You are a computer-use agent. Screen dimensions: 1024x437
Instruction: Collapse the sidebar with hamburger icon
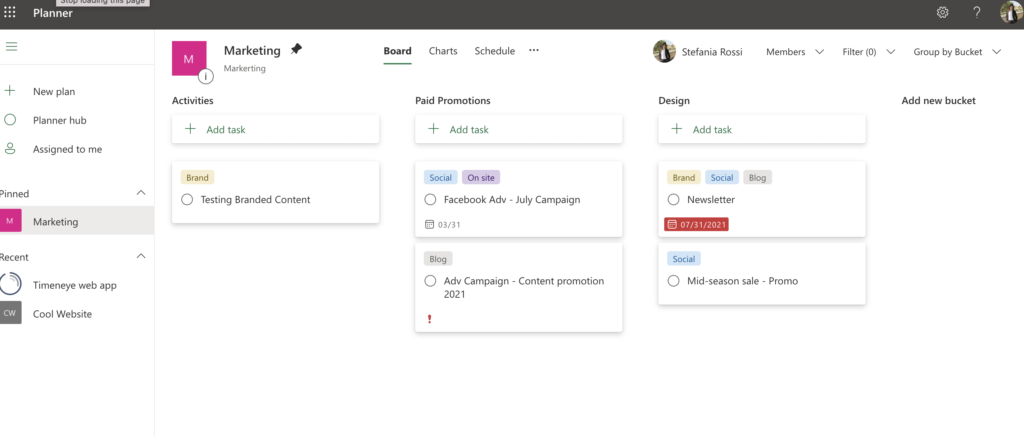(11, 46)
